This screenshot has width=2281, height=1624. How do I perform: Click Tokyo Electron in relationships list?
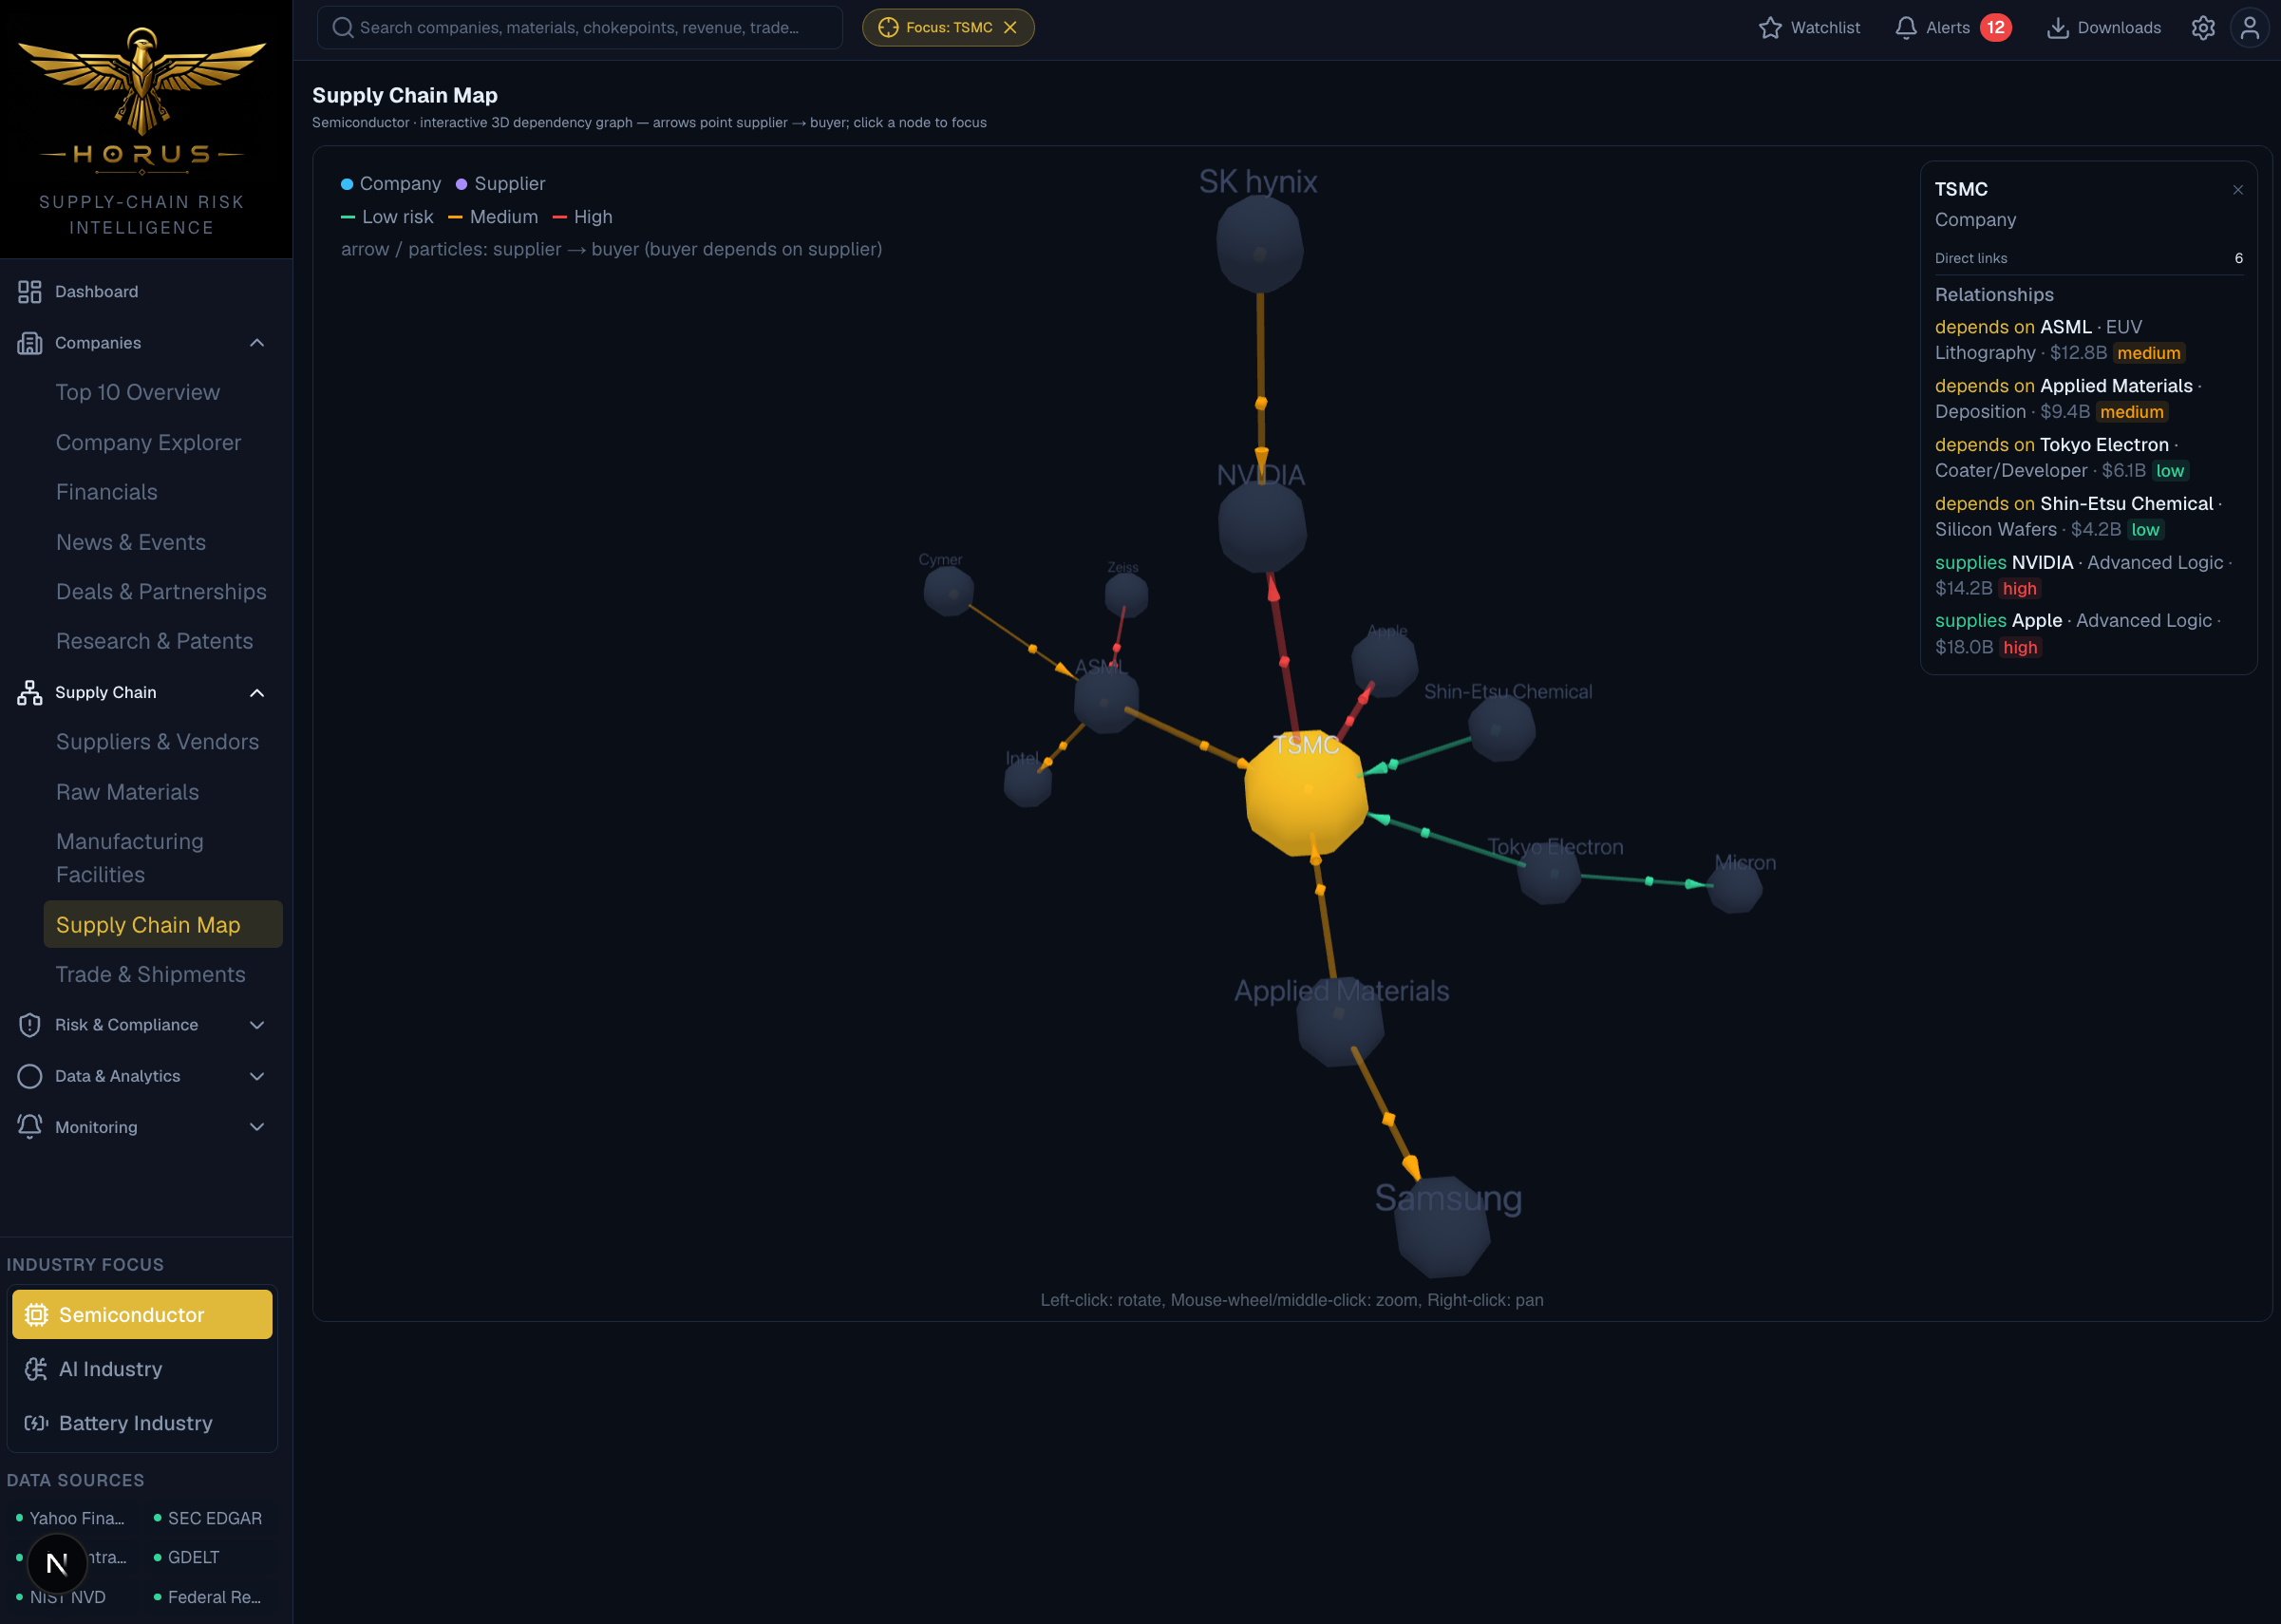tap(2104, 445)
